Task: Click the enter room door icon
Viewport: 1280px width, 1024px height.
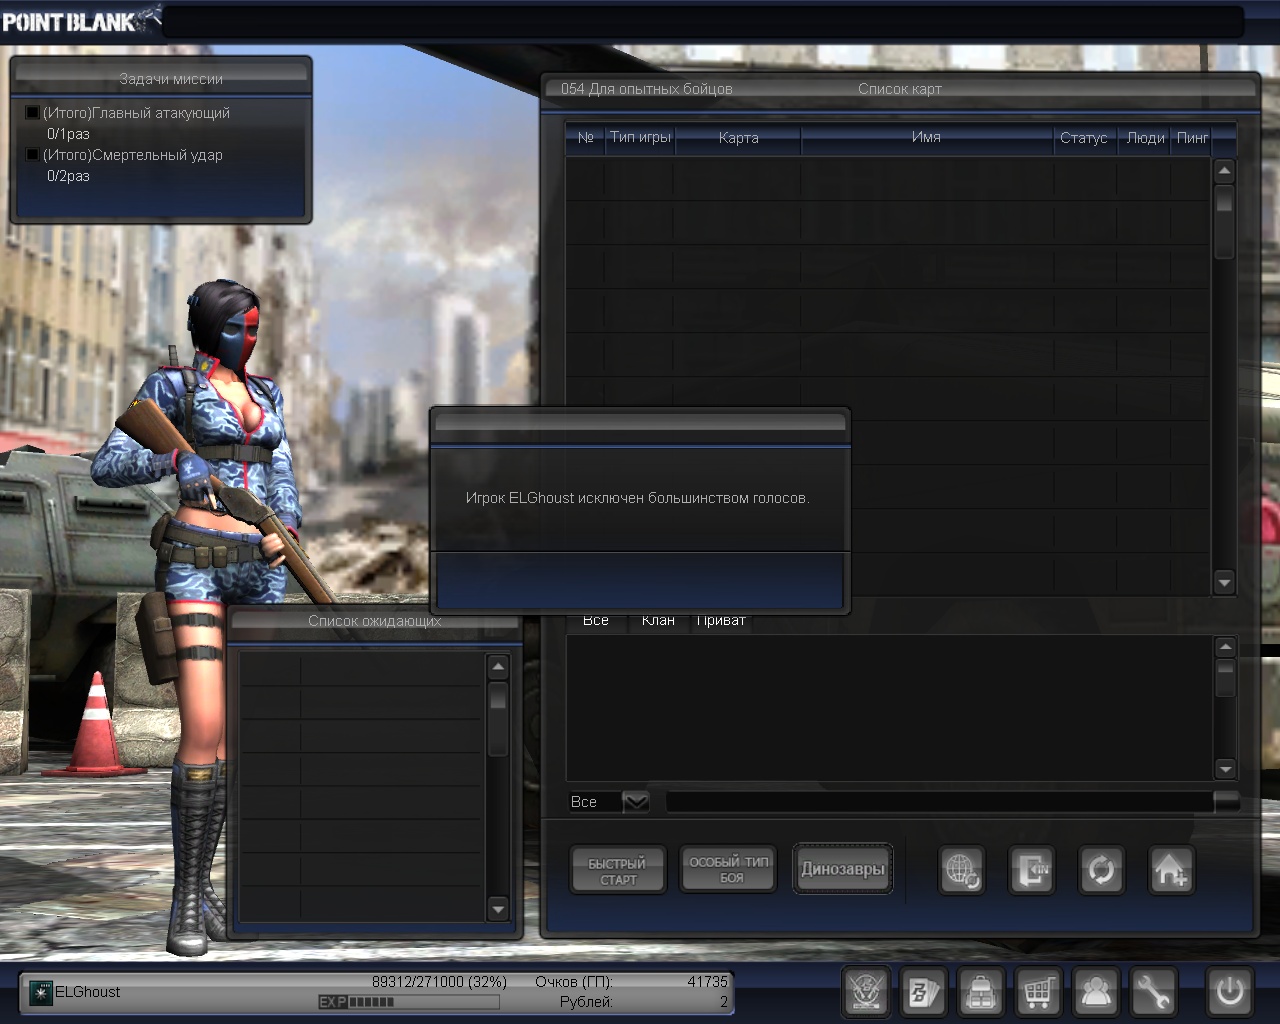Action: coord(1031,870)
